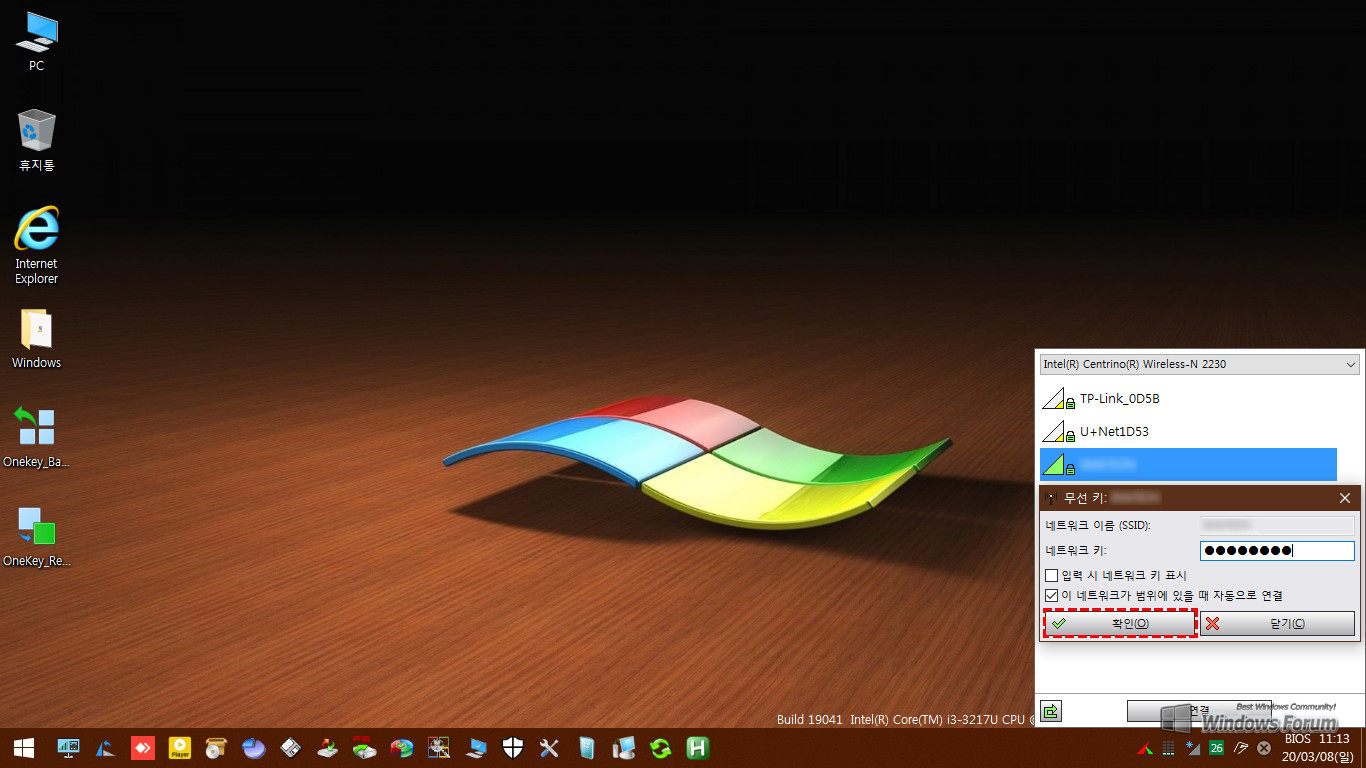
Task: Confirm with the 확인(O) button
Action: (x=1120, y=624)
